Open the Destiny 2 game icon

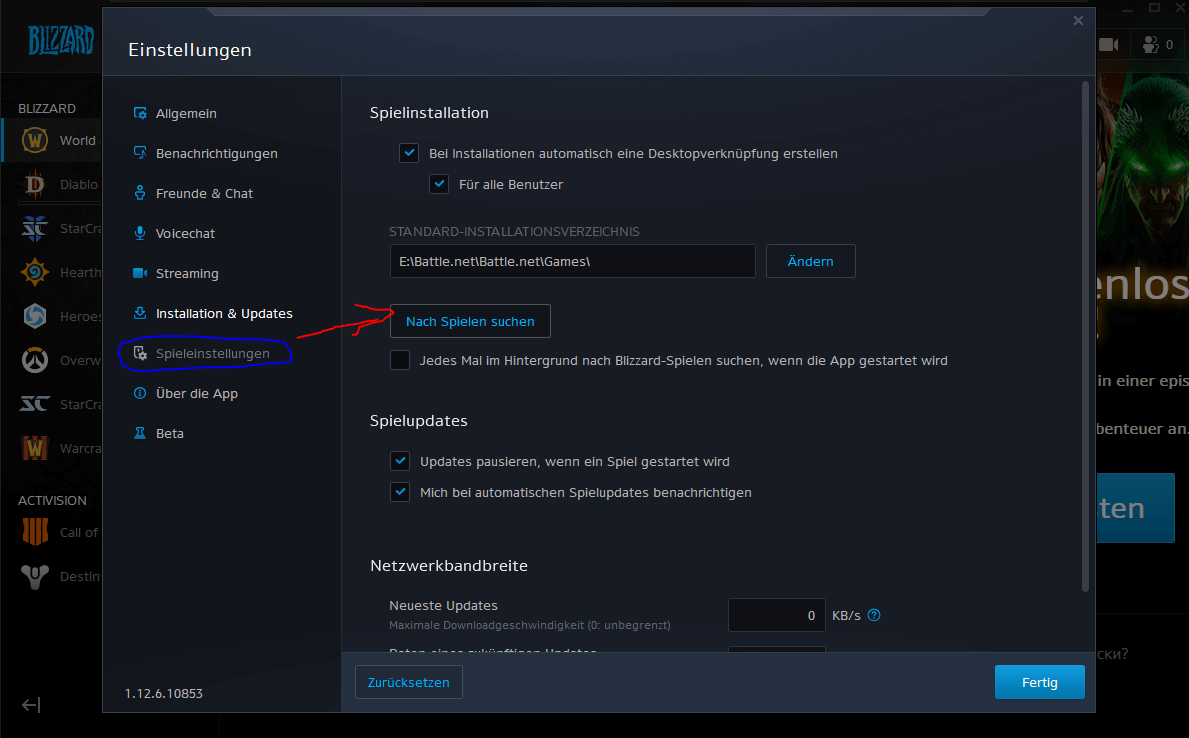[x=35, y=576]
